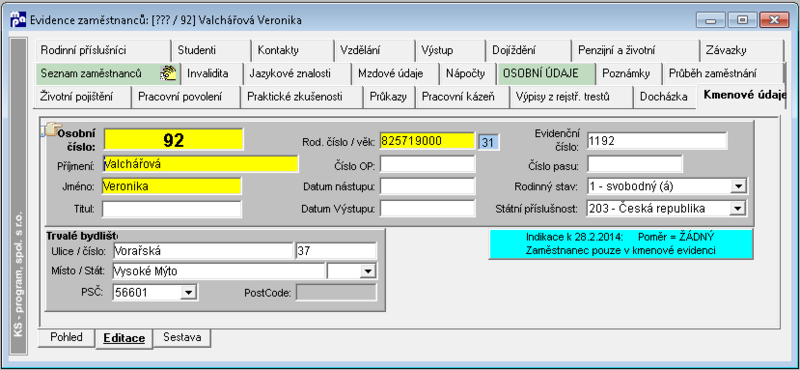Open the Pracovní povolení tab
The height and width of the screenshot is (370, 800).
pyautogui.click(x=186, y=97)
